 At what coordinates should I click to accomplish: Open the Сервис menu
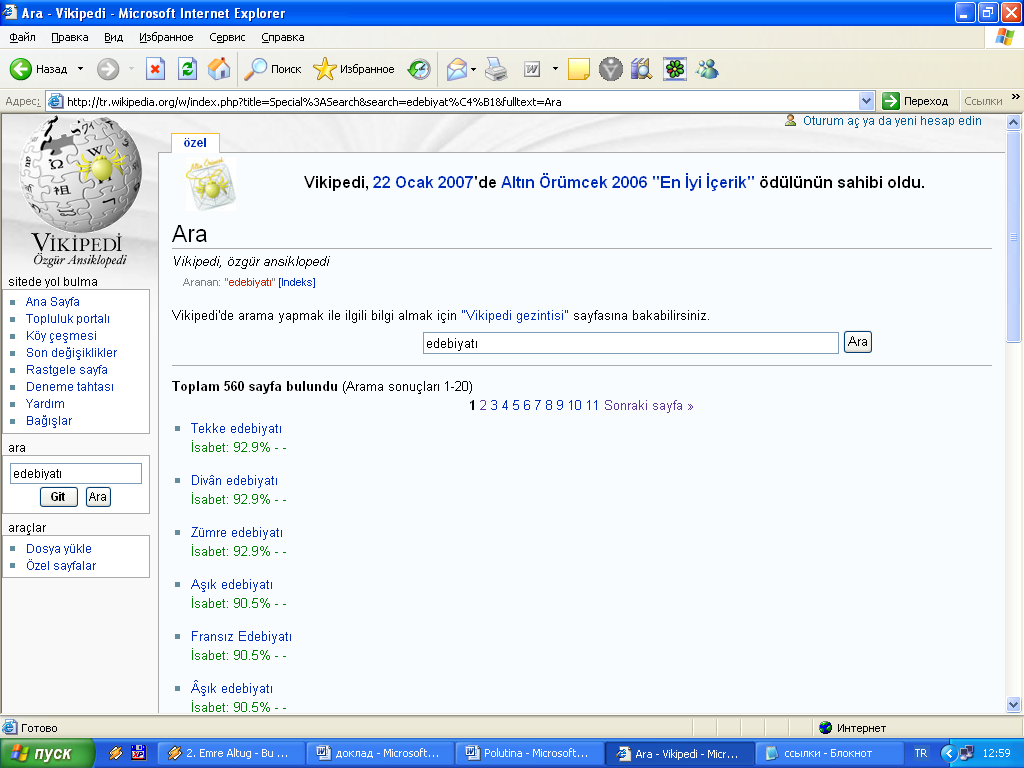point(227,37)
